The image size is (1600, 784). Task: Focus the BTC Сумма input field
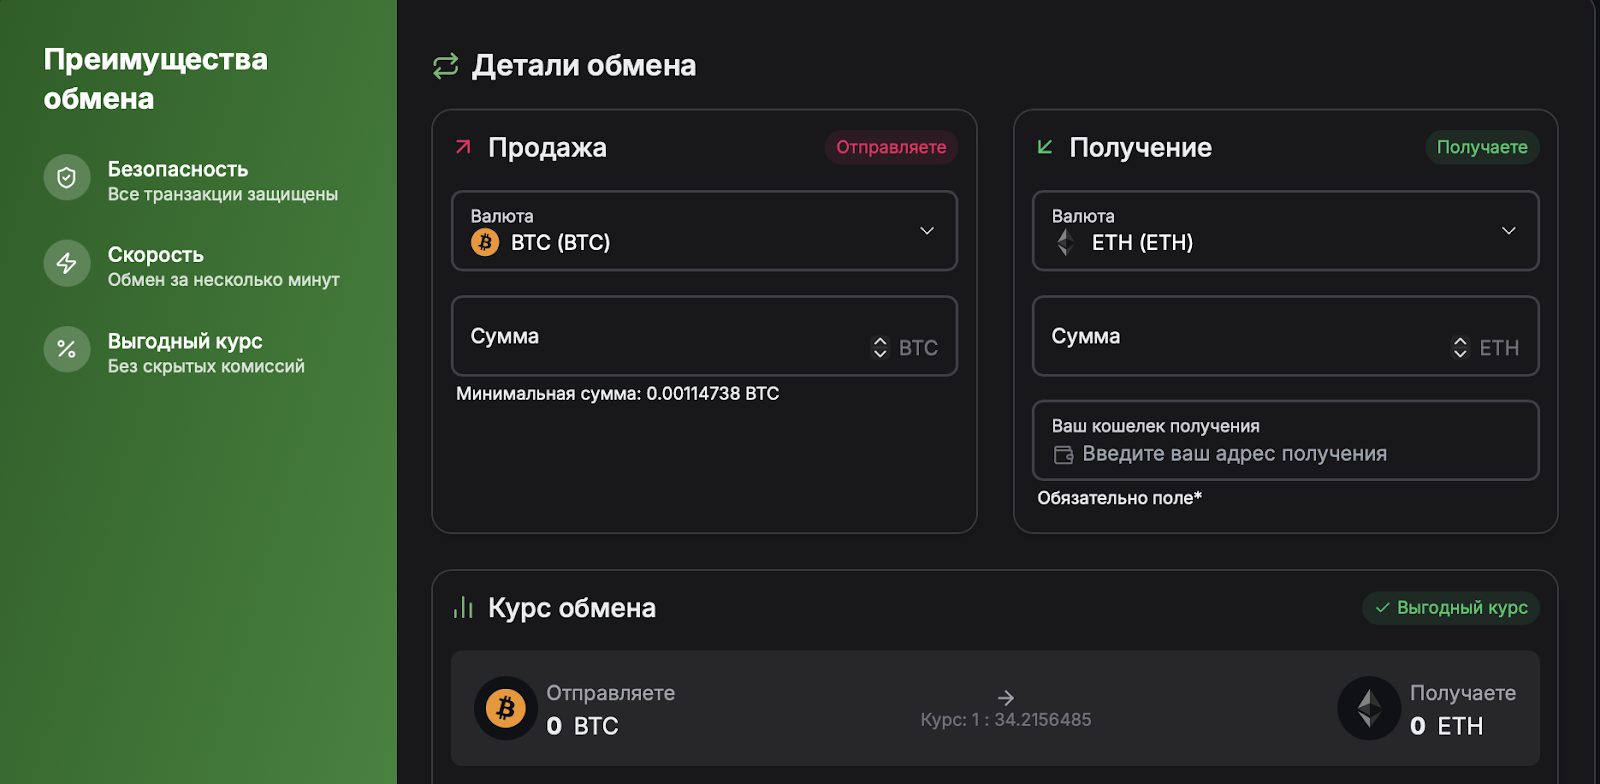(x=660, y=337)
